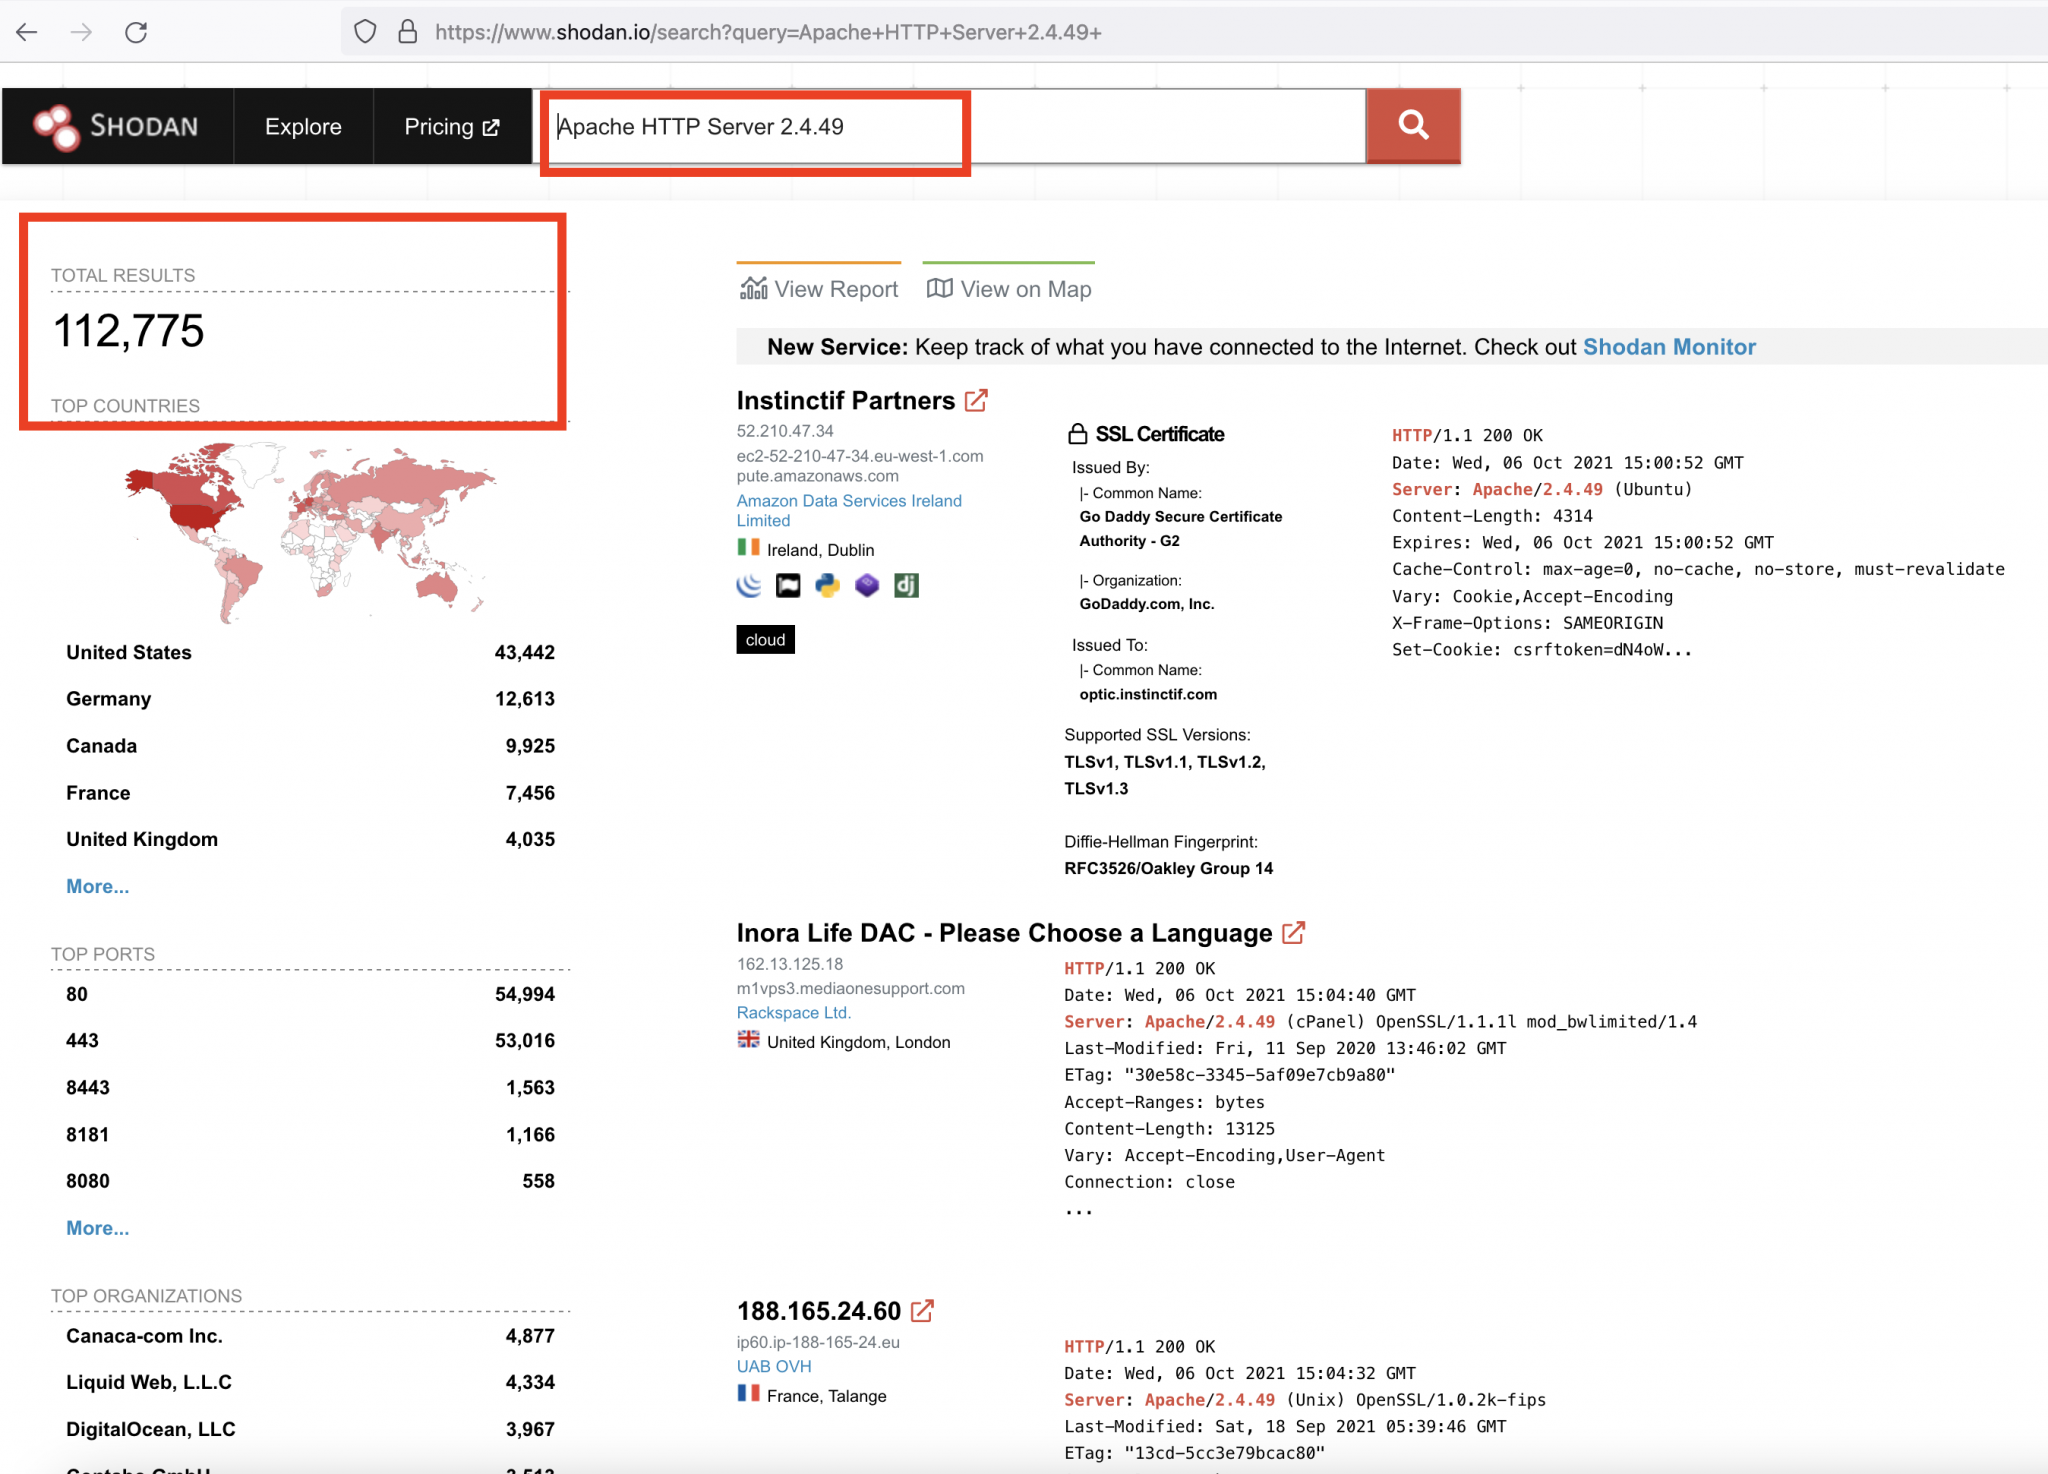Click the Python technology icon
The height and width of the screenshot is (1474, 2048).
(827, 586)
